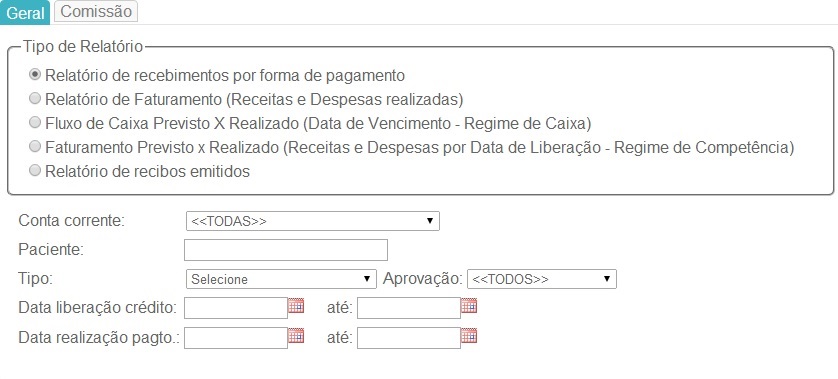Viewport: 838px width, 379px height.
Task: Focus the Data liberação crédito start field
Action: pyautogui.click(x=236, y=308)
